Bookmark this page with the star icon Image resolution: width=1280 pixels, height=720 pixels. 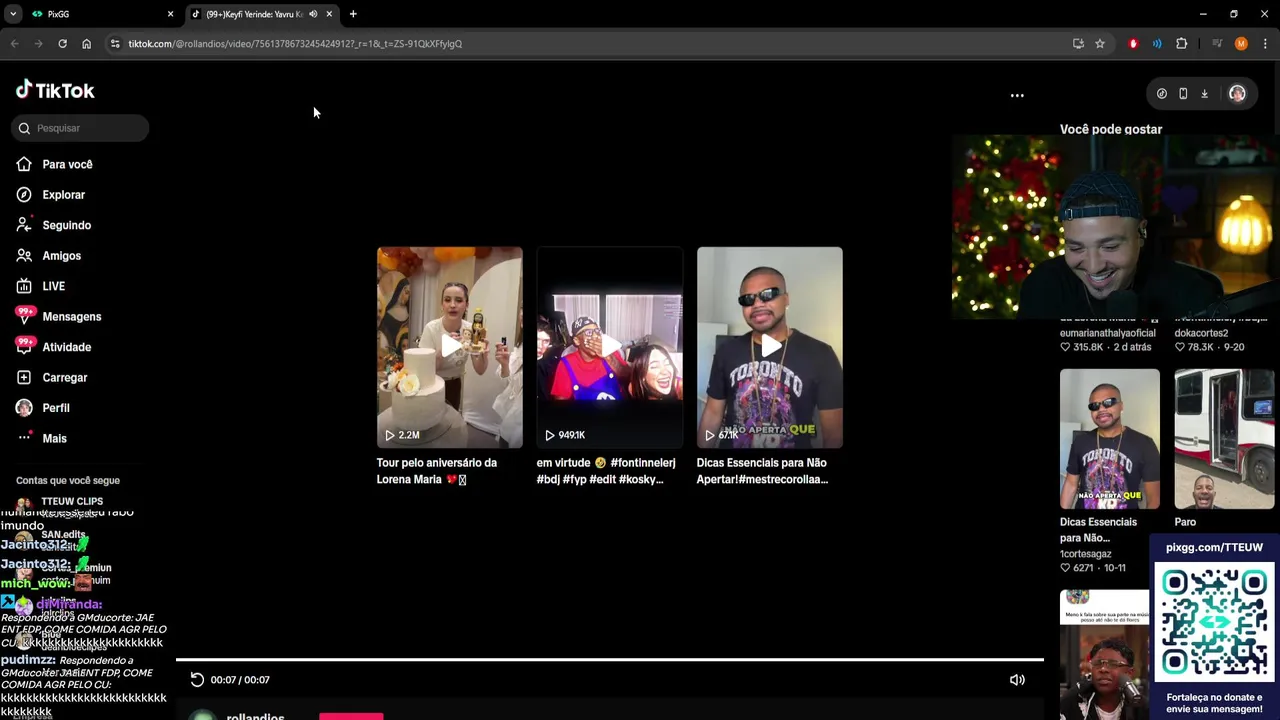pyautogui.click(x=1100, y=44)
